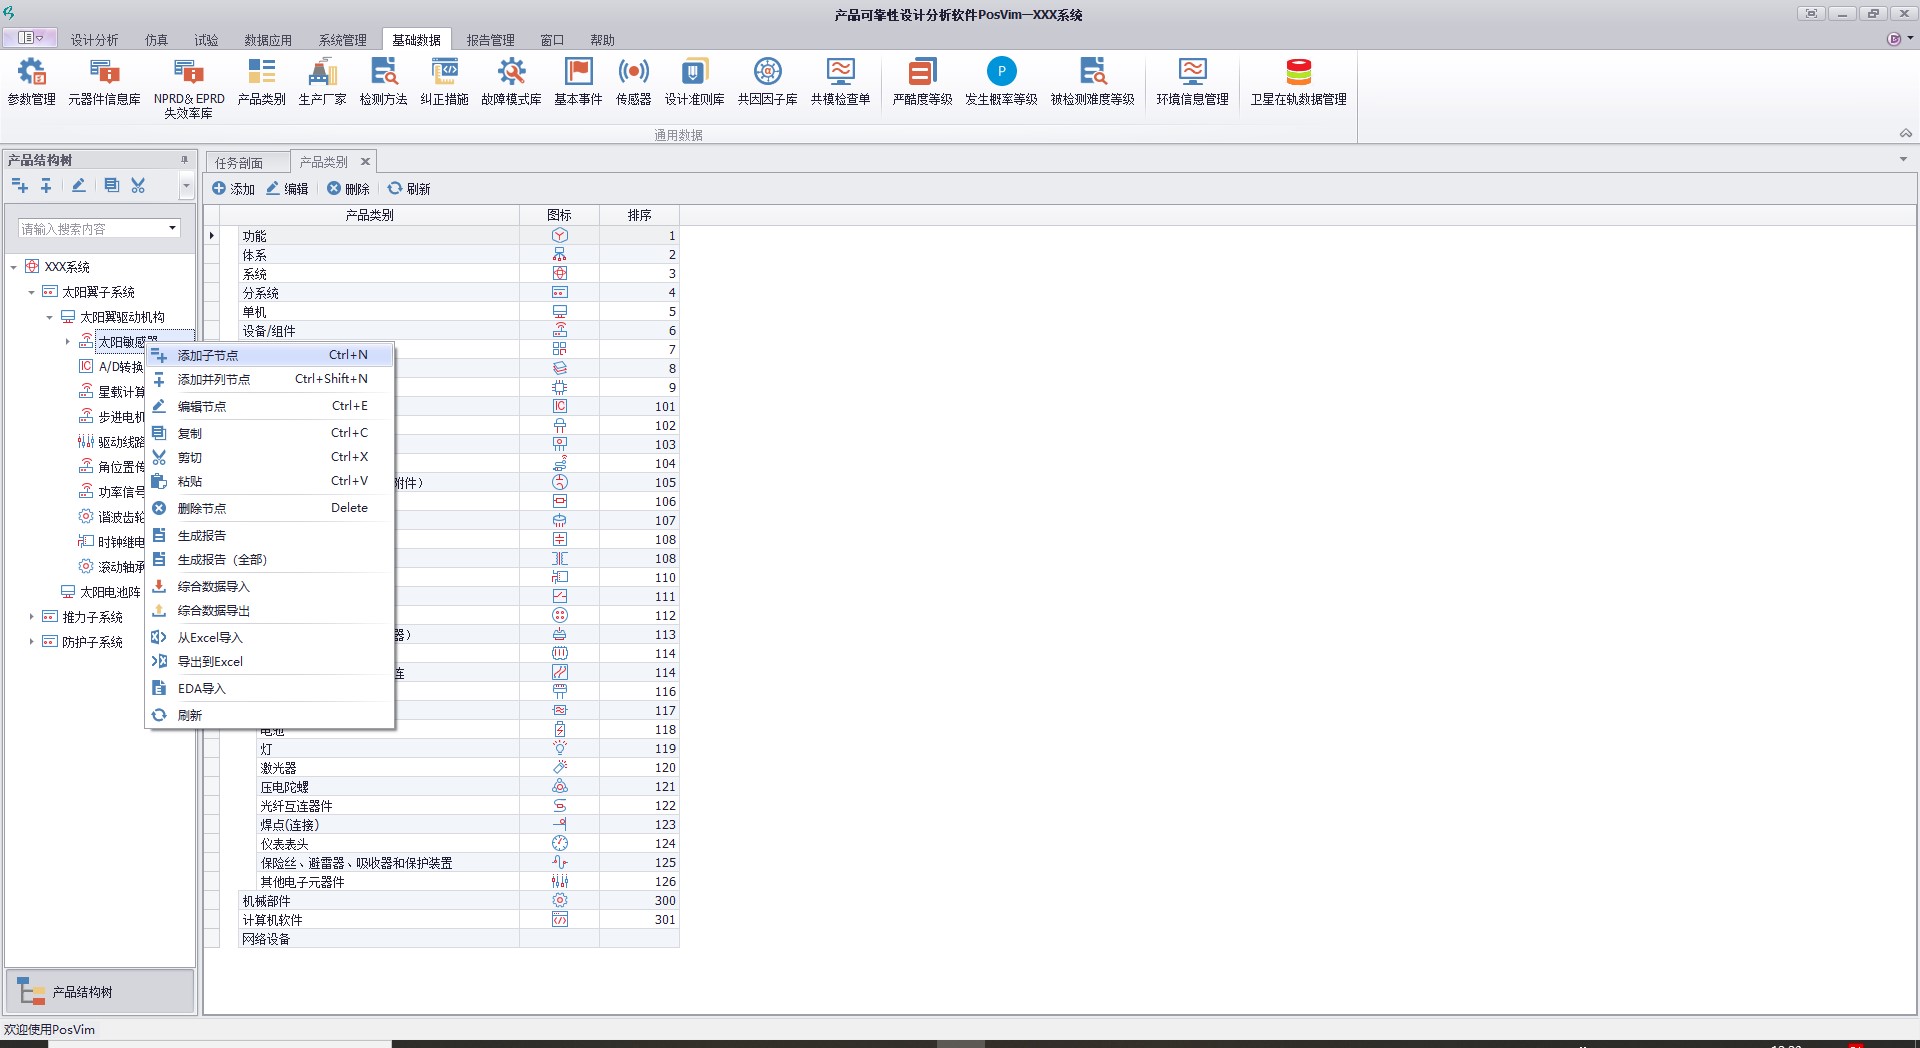Switch to the 任务剖面 tab

[x=239, y=162]
